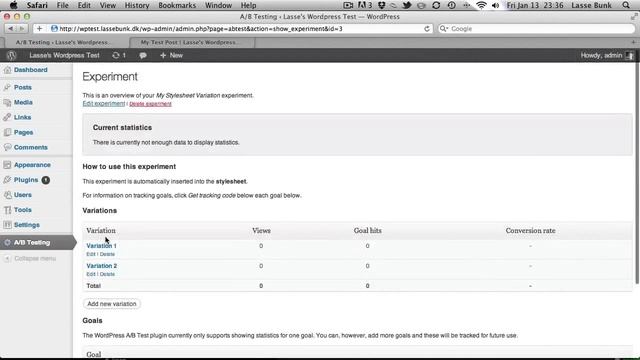640x360 pixels.
Task: Click the Comments sidebar icon
Action: 7,147
